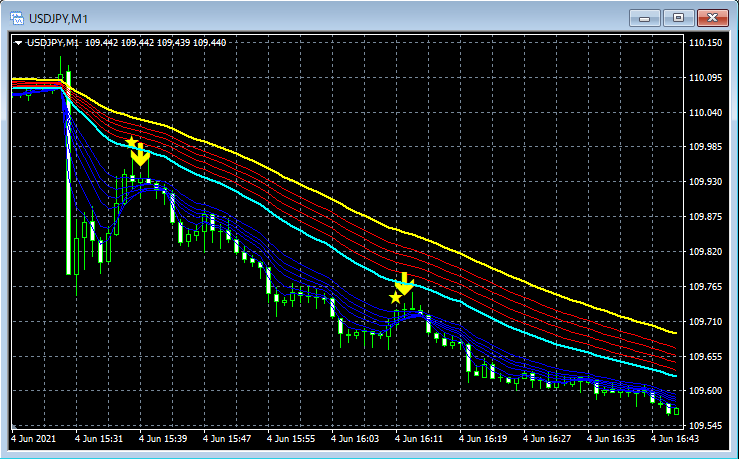Screen dimensions: 739x459
Task: Select the yellow down arrow near 16:11
Action: 404,283
